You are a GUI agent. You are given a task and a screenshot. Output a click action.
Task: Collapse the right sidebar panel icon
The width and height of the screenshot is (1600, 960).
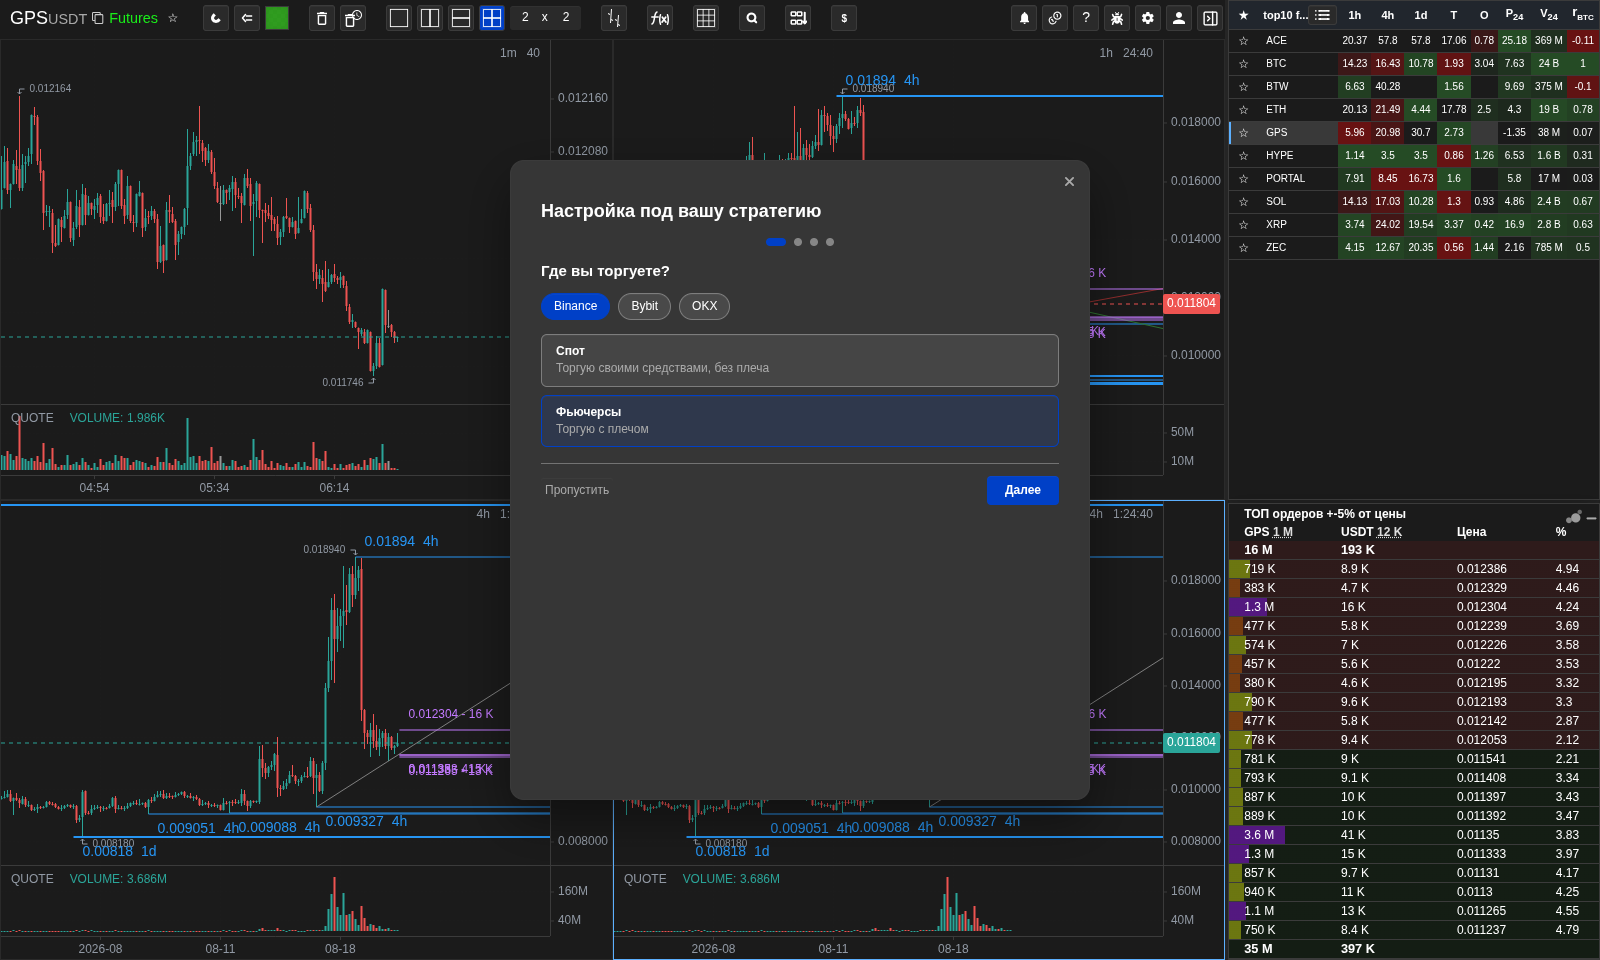(1210, 18)
